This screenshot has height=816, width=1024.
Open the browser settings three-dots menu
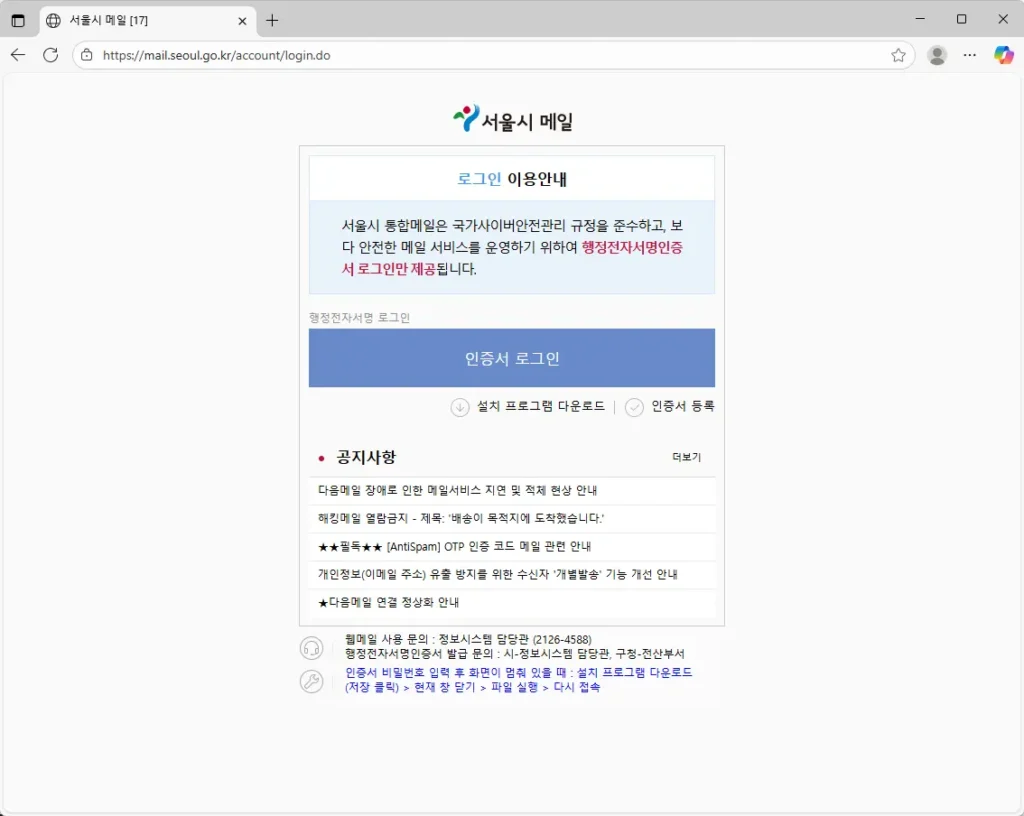[969, 55]
